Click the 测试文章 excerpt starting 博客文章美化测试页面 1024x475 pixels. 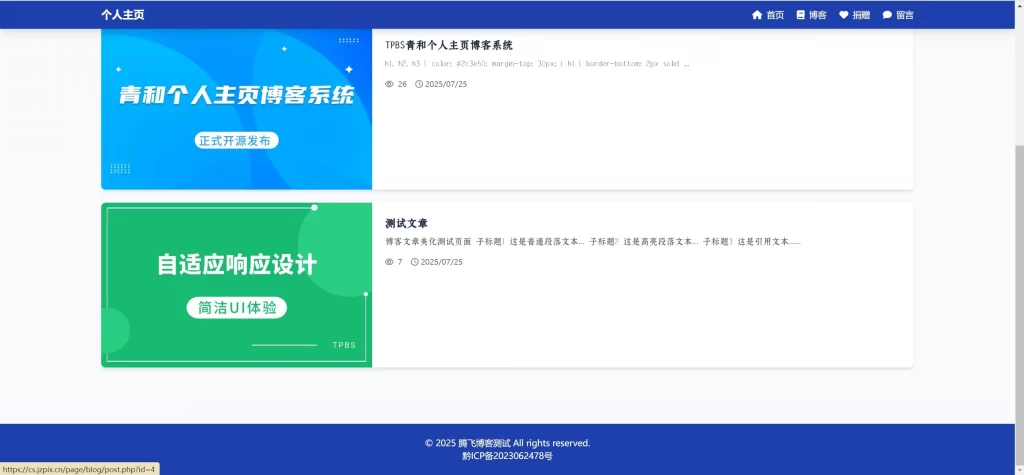[x=593, y=242]
